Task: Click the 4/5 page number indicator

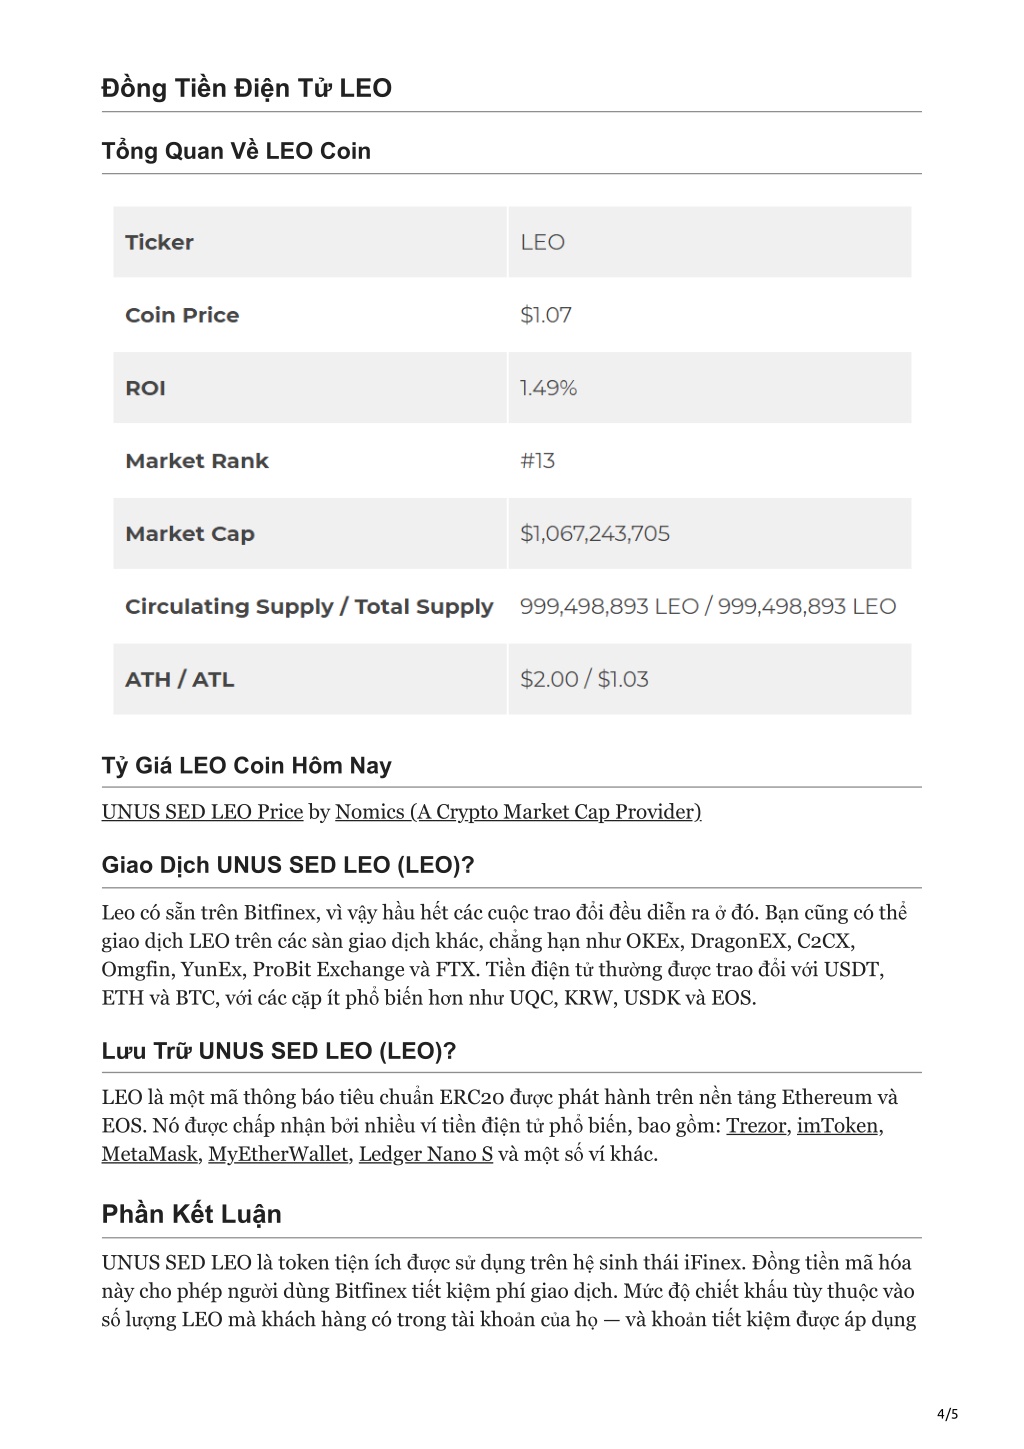Action: 948,1414
